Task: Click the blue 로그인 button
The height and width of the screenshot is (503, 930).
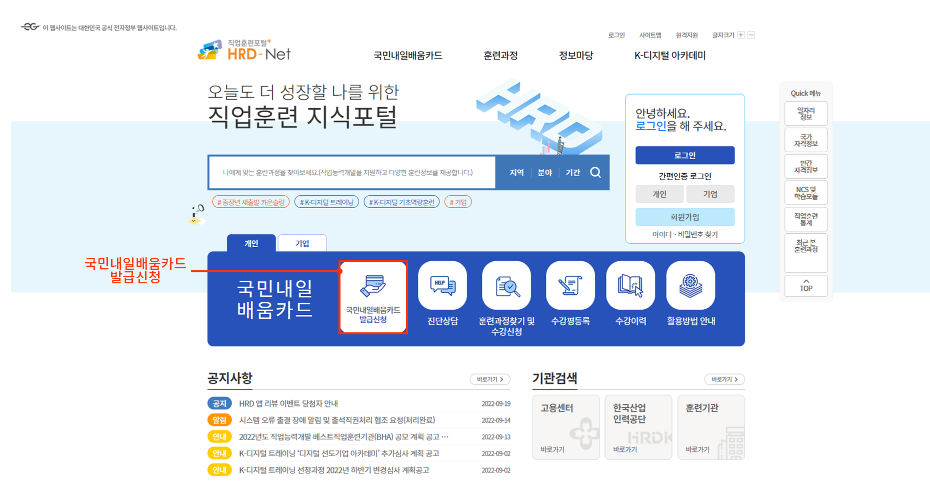Action: coord(684,155)
